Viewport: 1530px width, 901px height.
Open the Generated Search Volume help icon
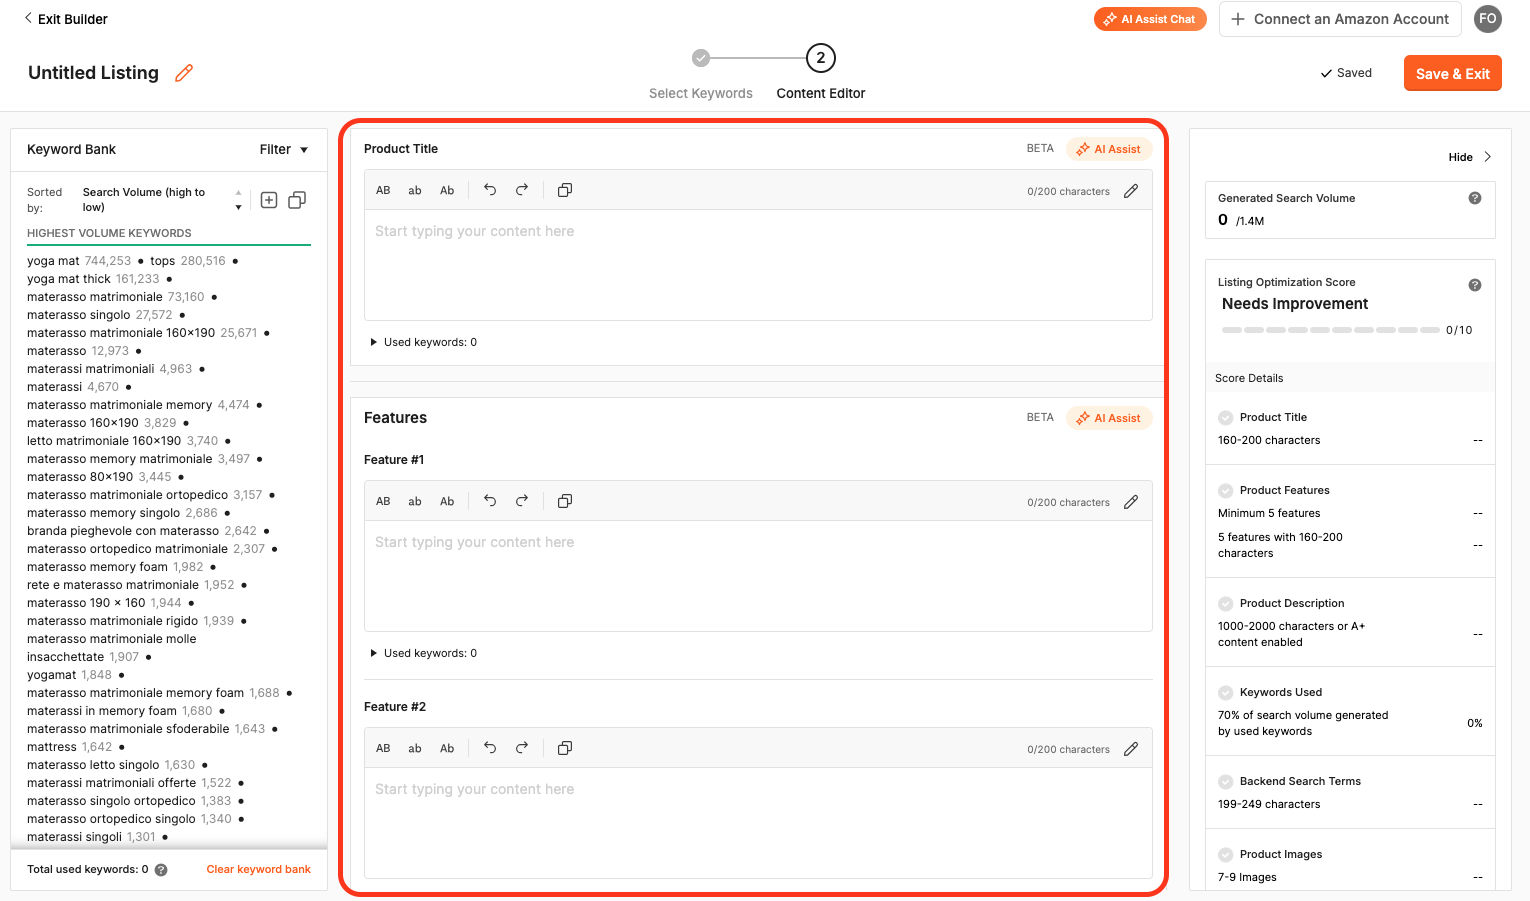tap(1474, 198)
